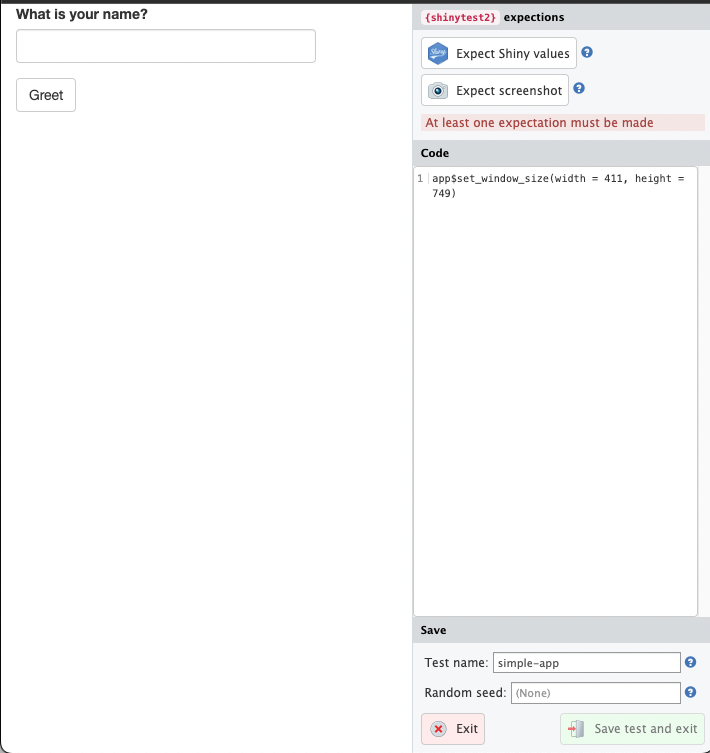Focus the 'What is your name?' text box
710x753 pixels.
(166, 46)
